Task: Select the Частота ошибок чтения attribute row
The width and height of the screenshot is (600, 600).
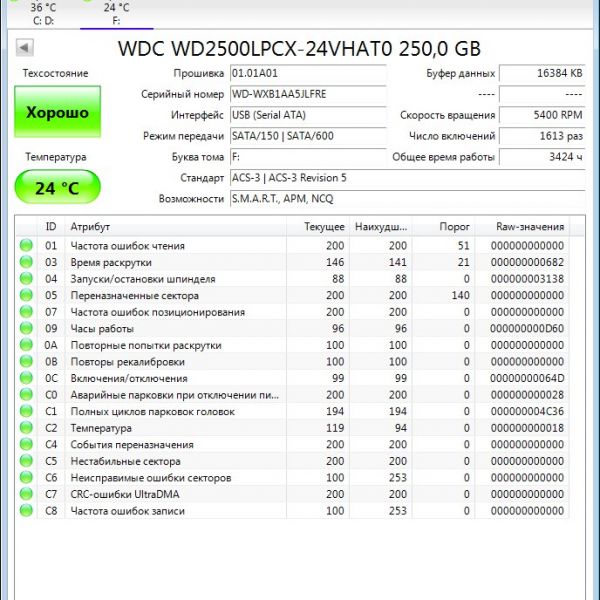Action: (x=292, y=245)
